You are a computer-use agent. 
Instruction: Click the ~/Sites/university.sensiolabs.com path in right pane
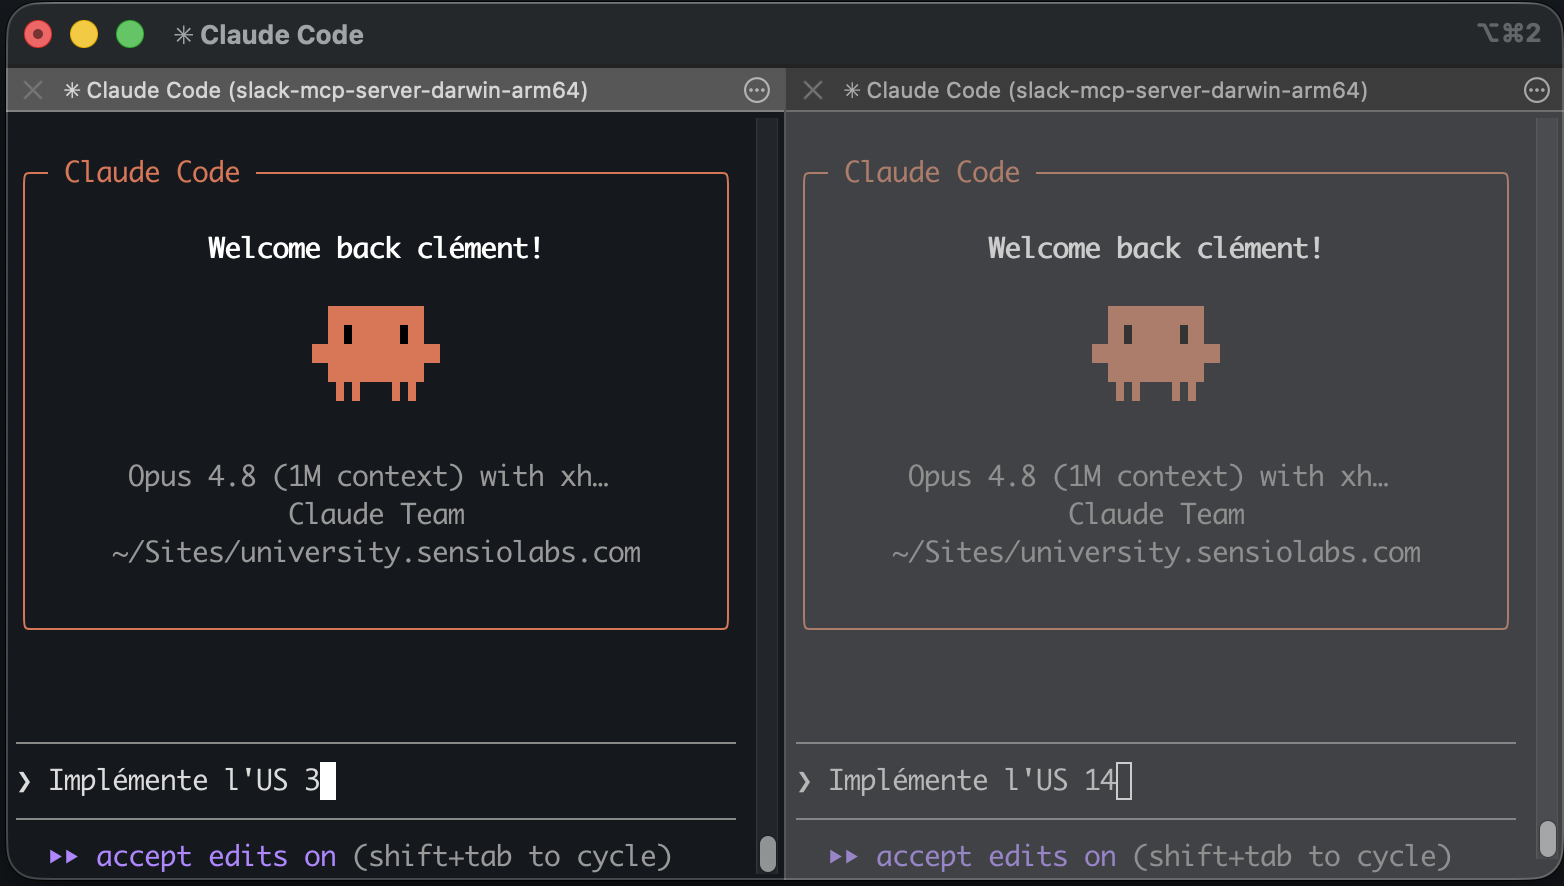point(1157,553)
